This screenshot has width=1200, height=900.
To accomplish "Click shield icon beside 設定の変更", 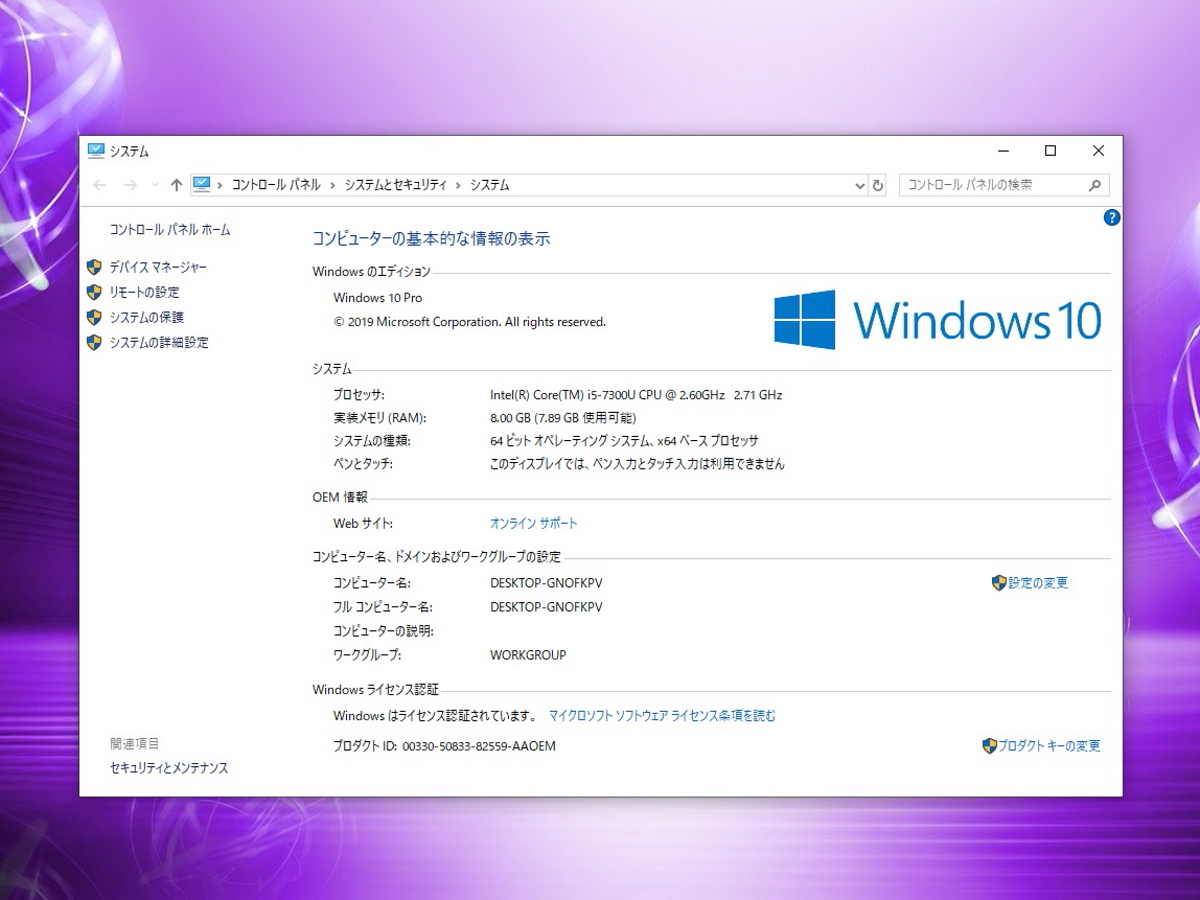I will click(x=998, y=582).
